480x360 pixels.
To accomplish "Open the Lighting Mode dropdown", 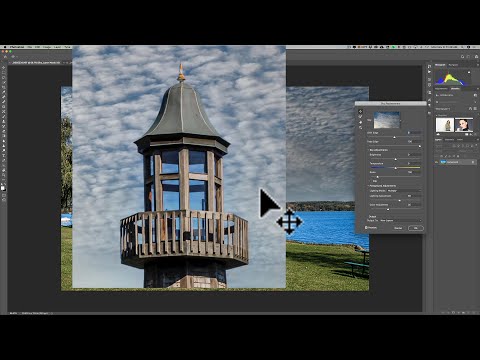I will click(404, 191).
